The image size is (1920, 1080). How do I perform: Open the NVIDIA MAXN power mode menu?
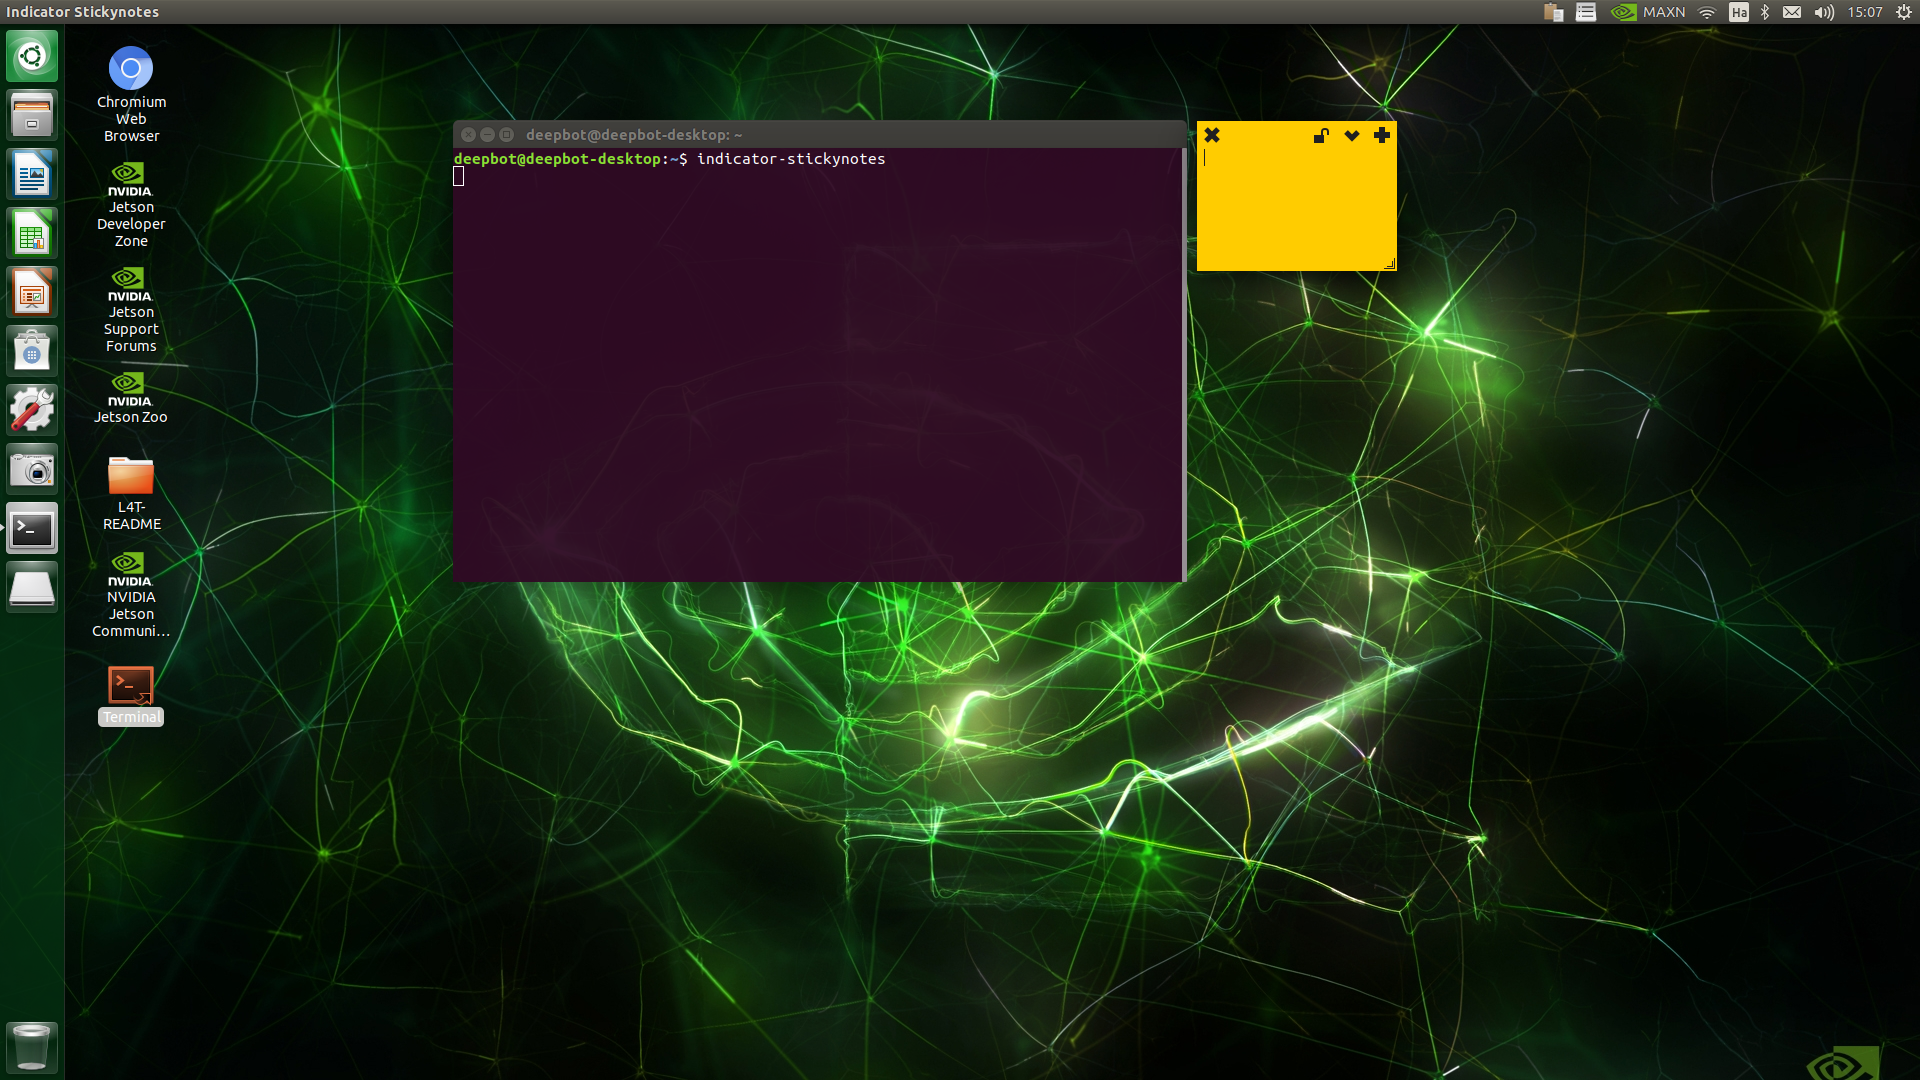point(1648,12)
